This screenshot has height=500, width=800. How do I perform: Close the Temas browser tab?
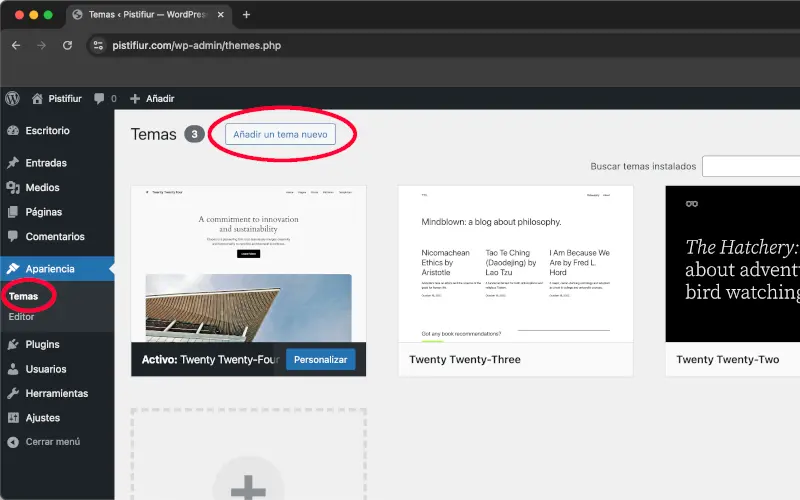(x=220, y=15)
